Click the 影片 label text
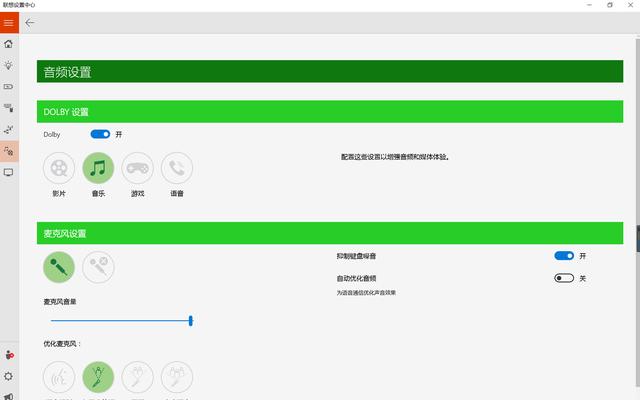 [59, 193]
